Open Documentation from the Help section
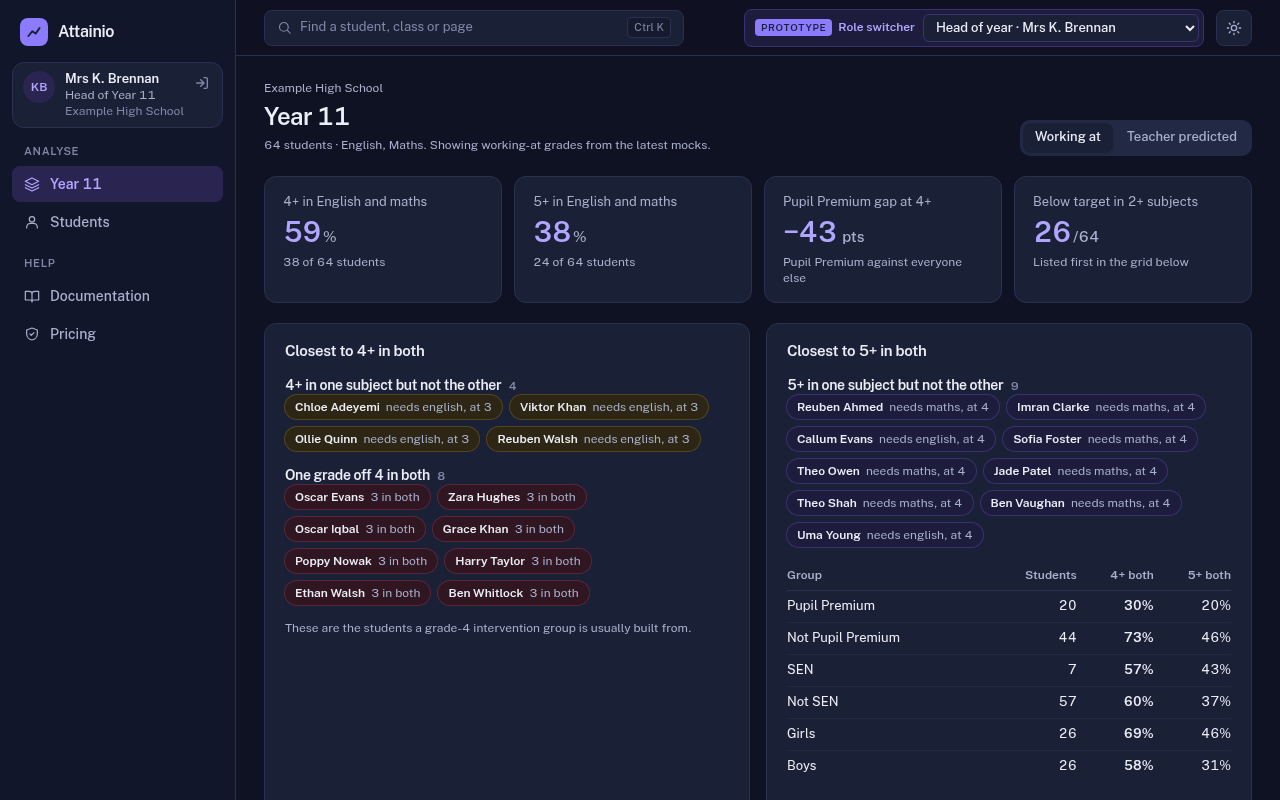 click(x=117, y=296)
